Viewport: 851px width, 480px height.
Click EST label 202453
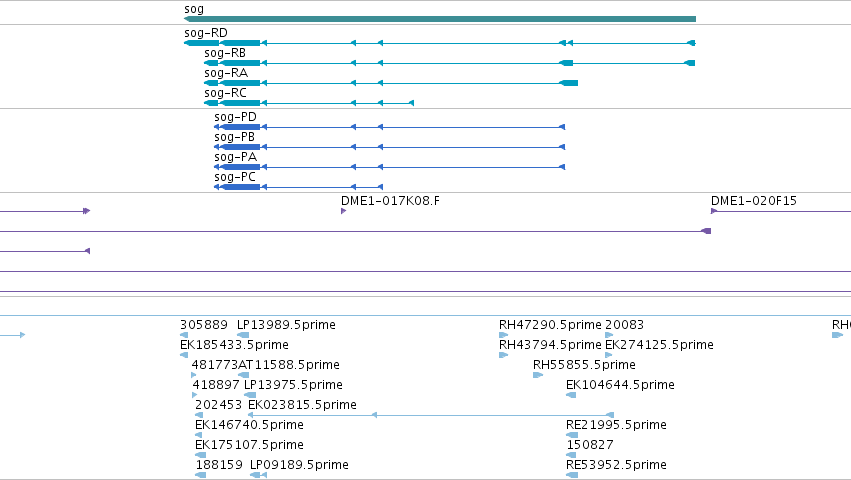click(218, 405)
